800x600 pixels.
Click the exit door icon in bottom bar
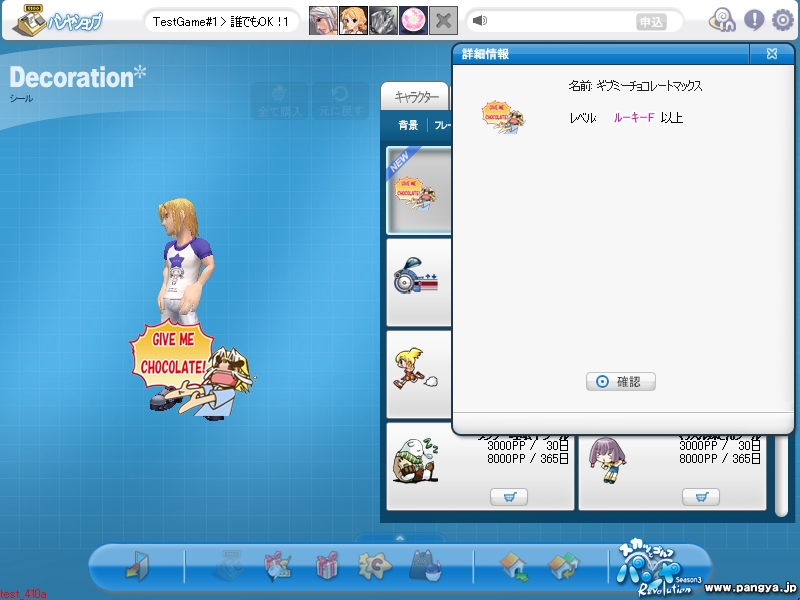tap(137, 565)
